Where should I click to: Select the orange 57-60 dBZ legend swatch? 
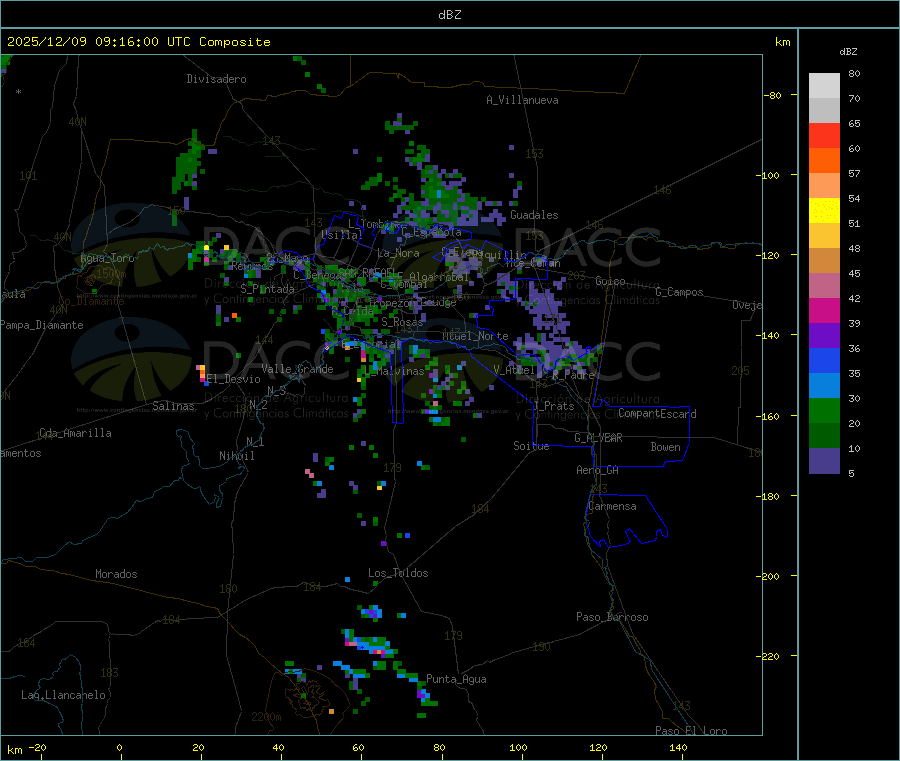[824, 161]
